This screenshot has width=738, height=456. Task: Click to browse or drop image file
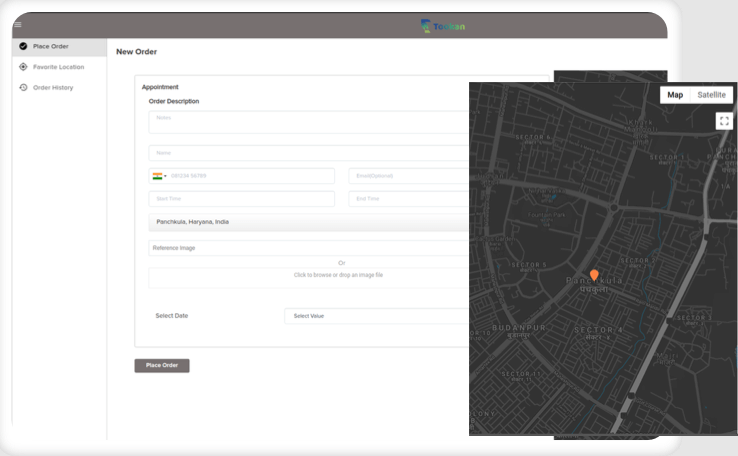tap(338, 275)
